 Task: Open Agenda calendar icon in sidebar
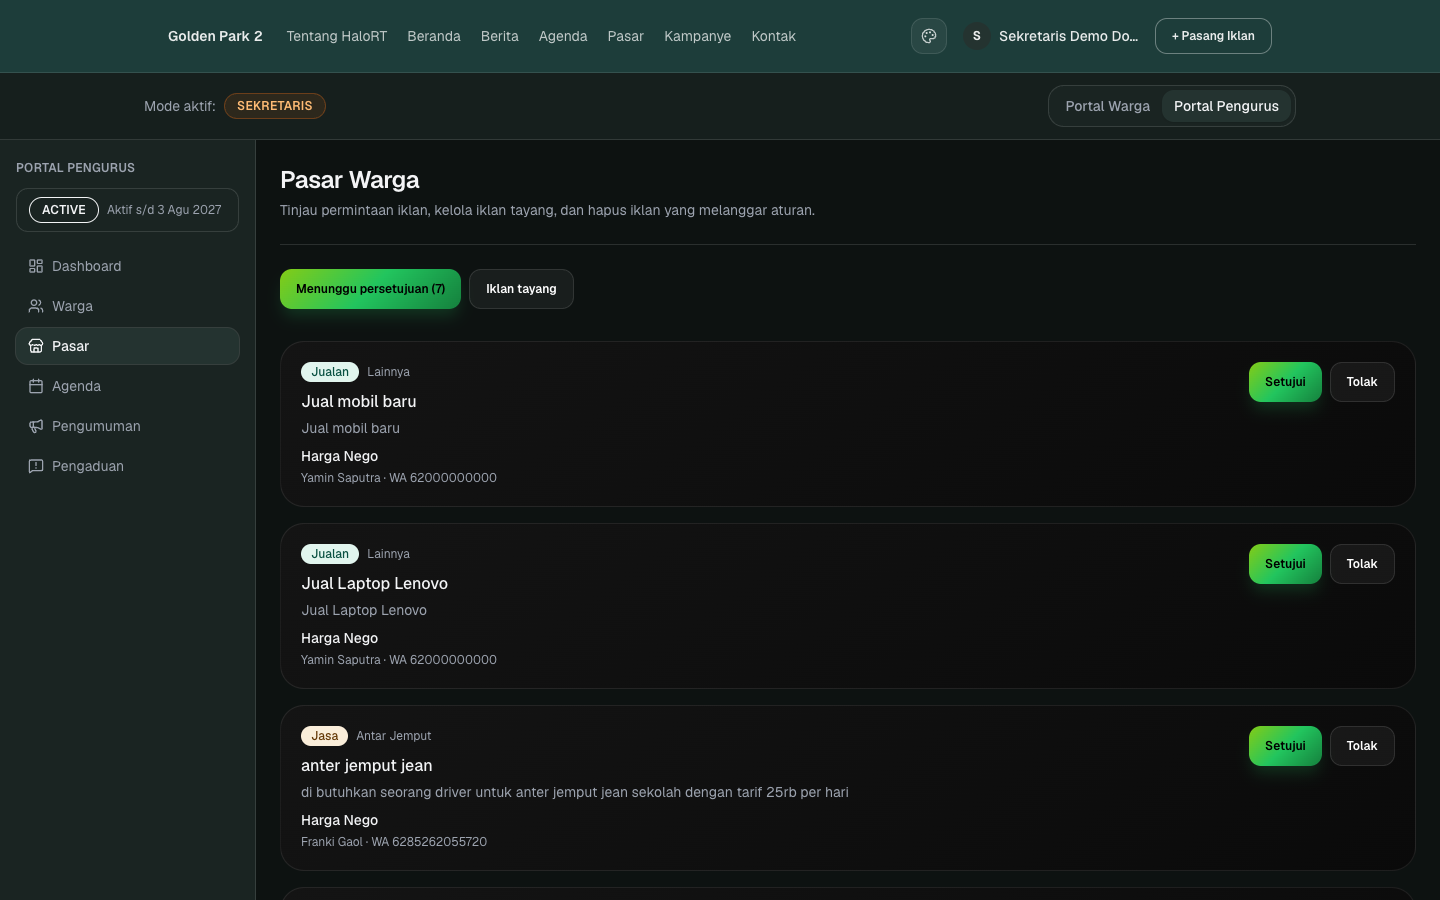tap(36, 386)
